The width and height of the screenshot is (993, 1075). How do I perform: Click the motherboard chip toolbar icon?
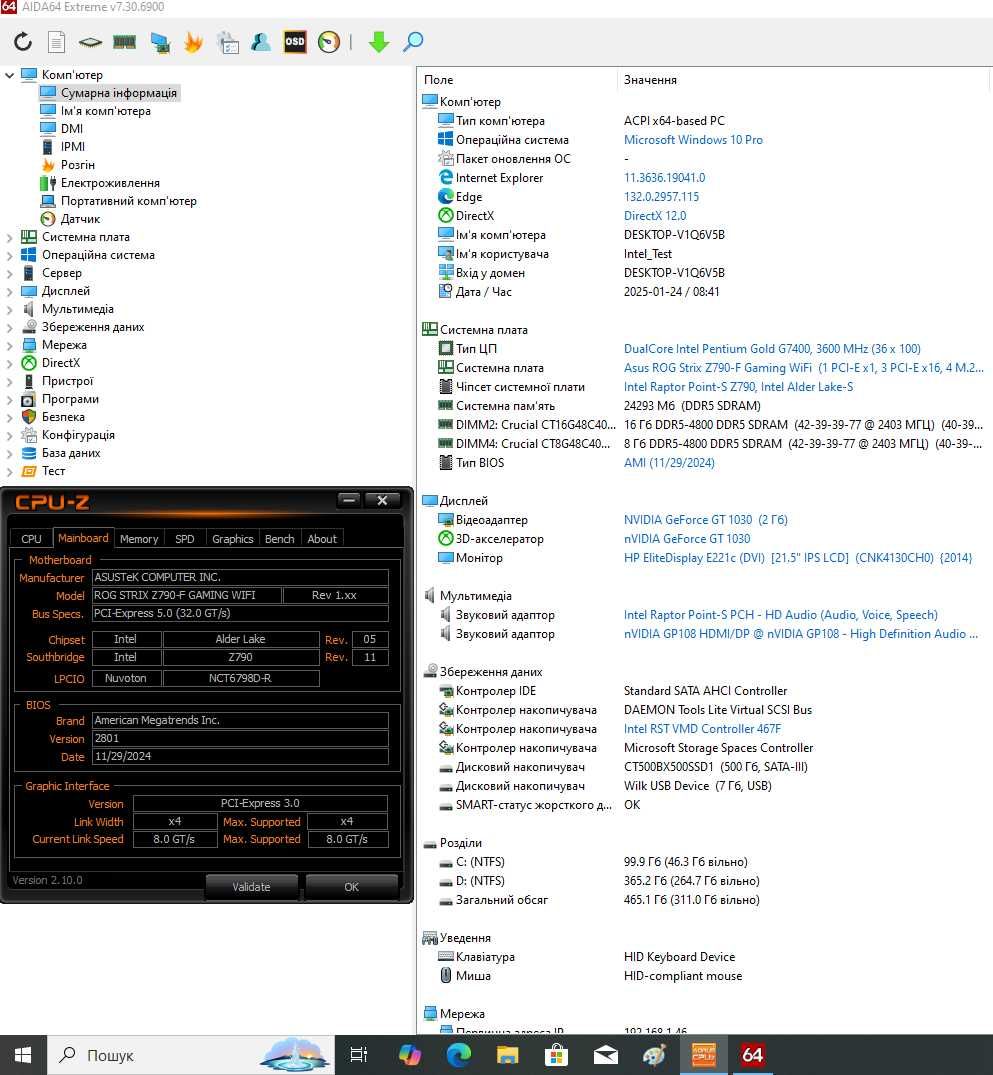(91, 43)
